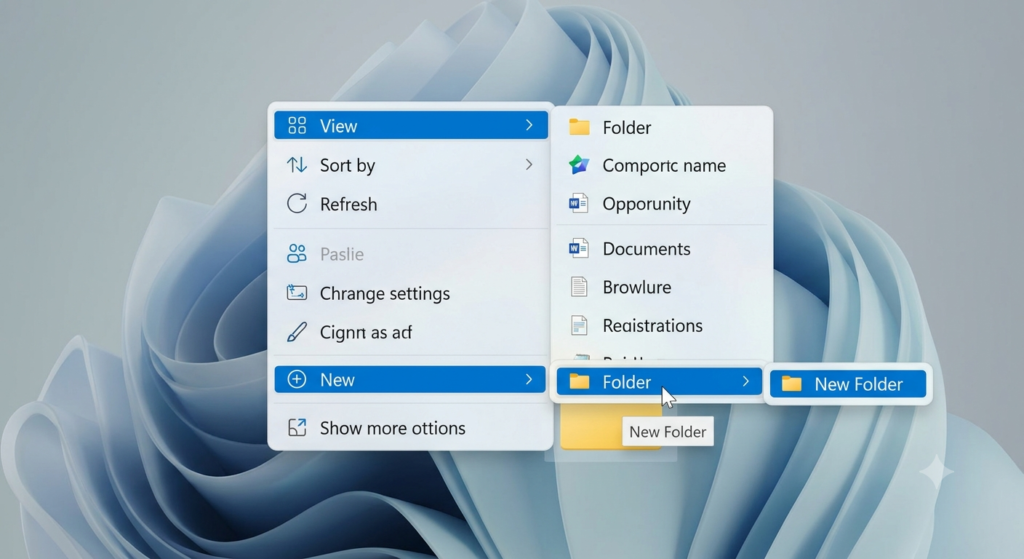
Task: Select Reaistrations submenu item
Action: tap(662, 325)
